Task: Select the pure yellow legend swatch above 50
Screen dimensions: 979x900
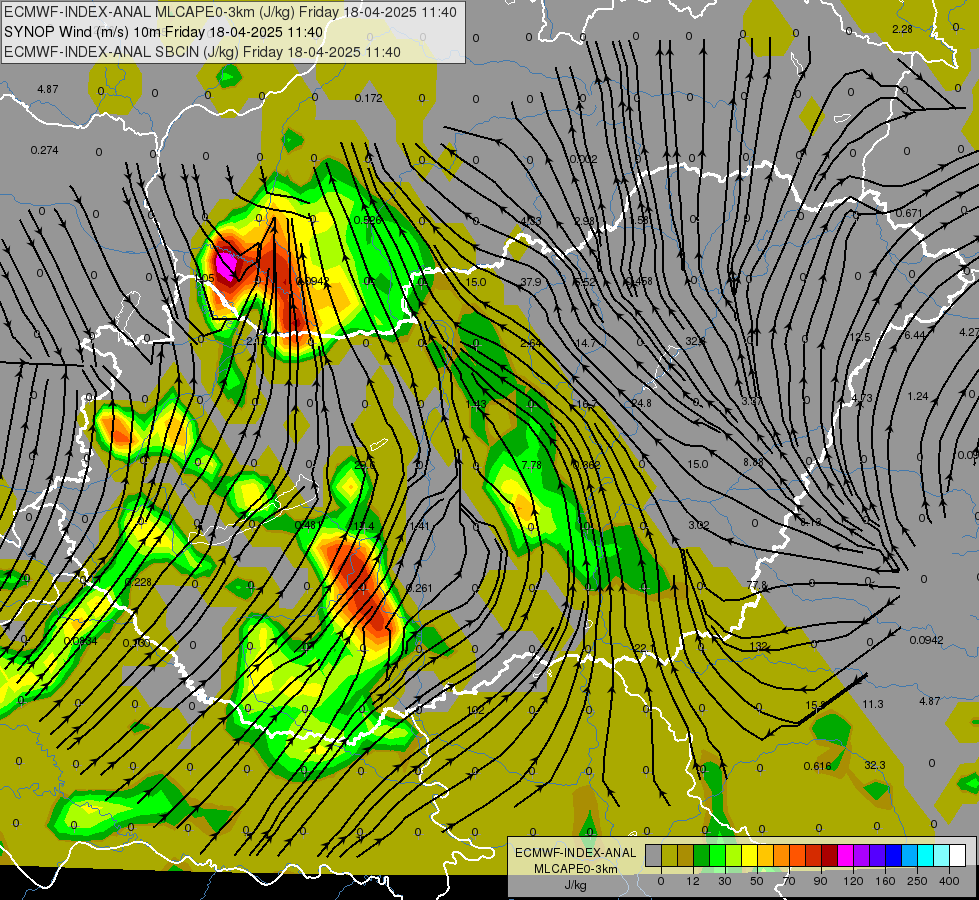Action: 750,855
